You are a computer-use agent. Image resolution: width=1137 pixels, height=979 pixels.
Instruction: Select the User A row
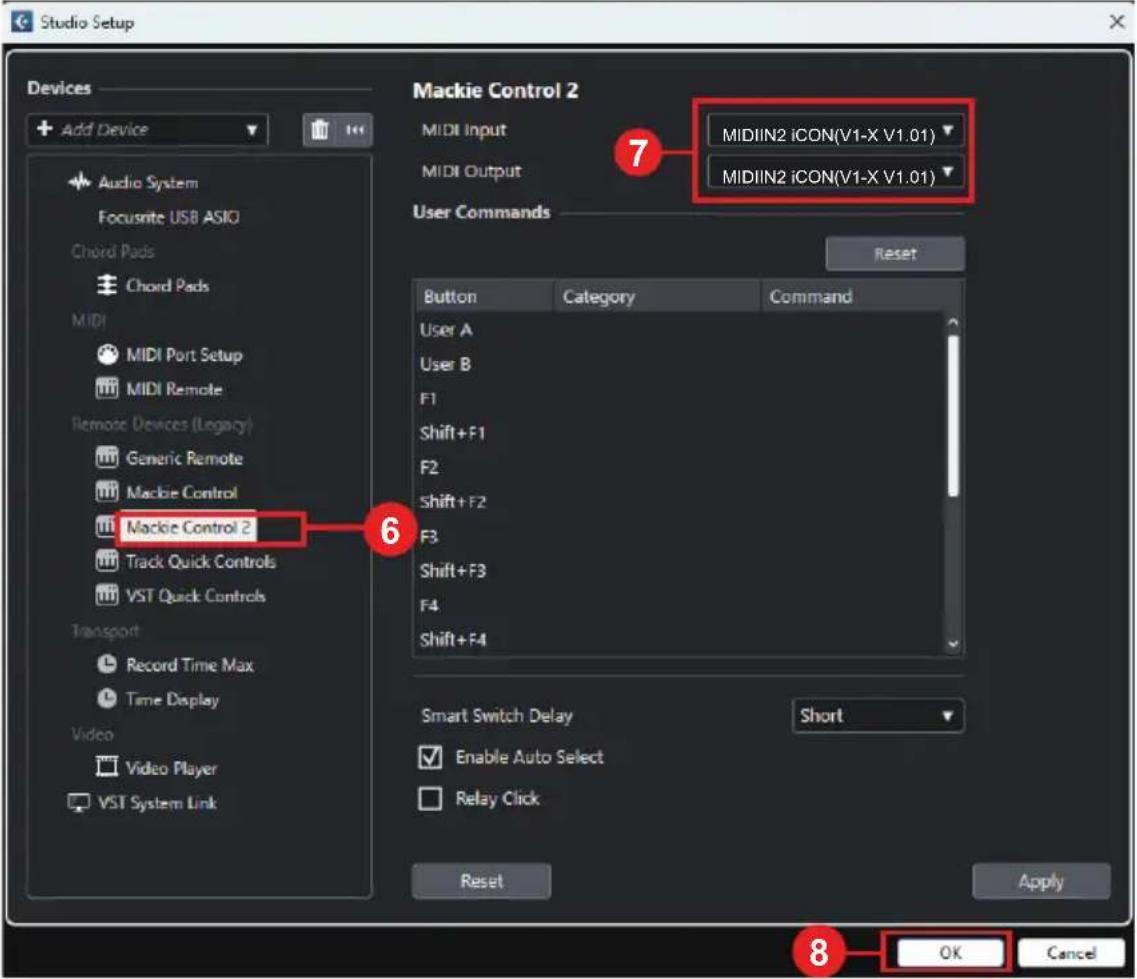point(680,330)
